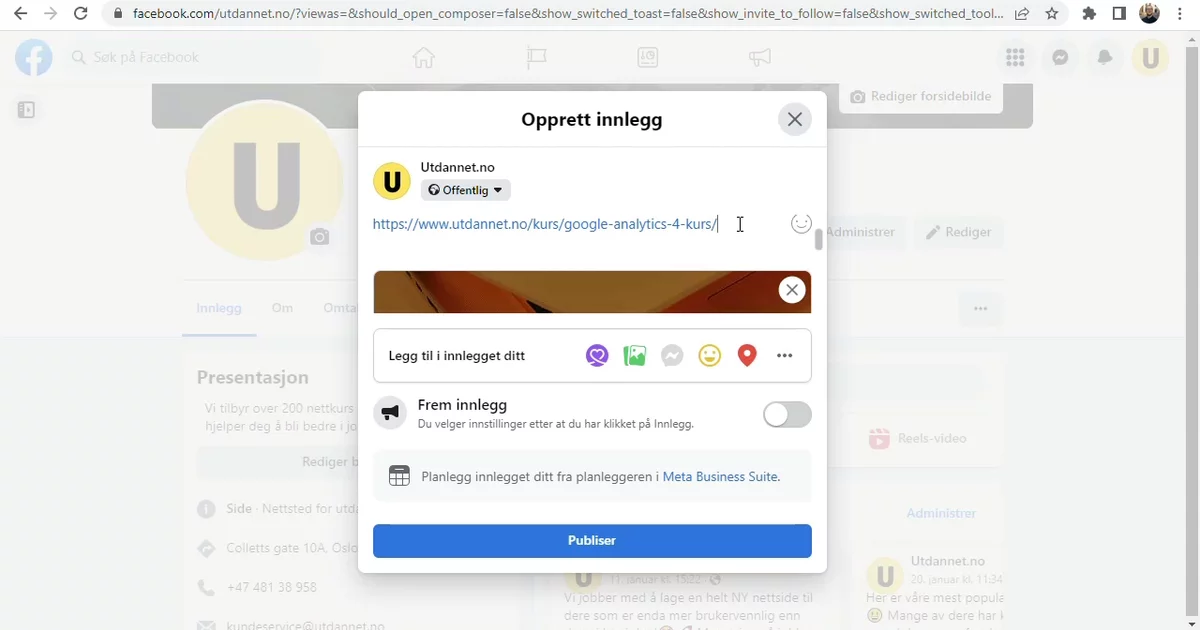Open Messenger in the top bar
Image resolution: width=1200 pixels, height=630 pixels.
click(x=1060, y=58)
